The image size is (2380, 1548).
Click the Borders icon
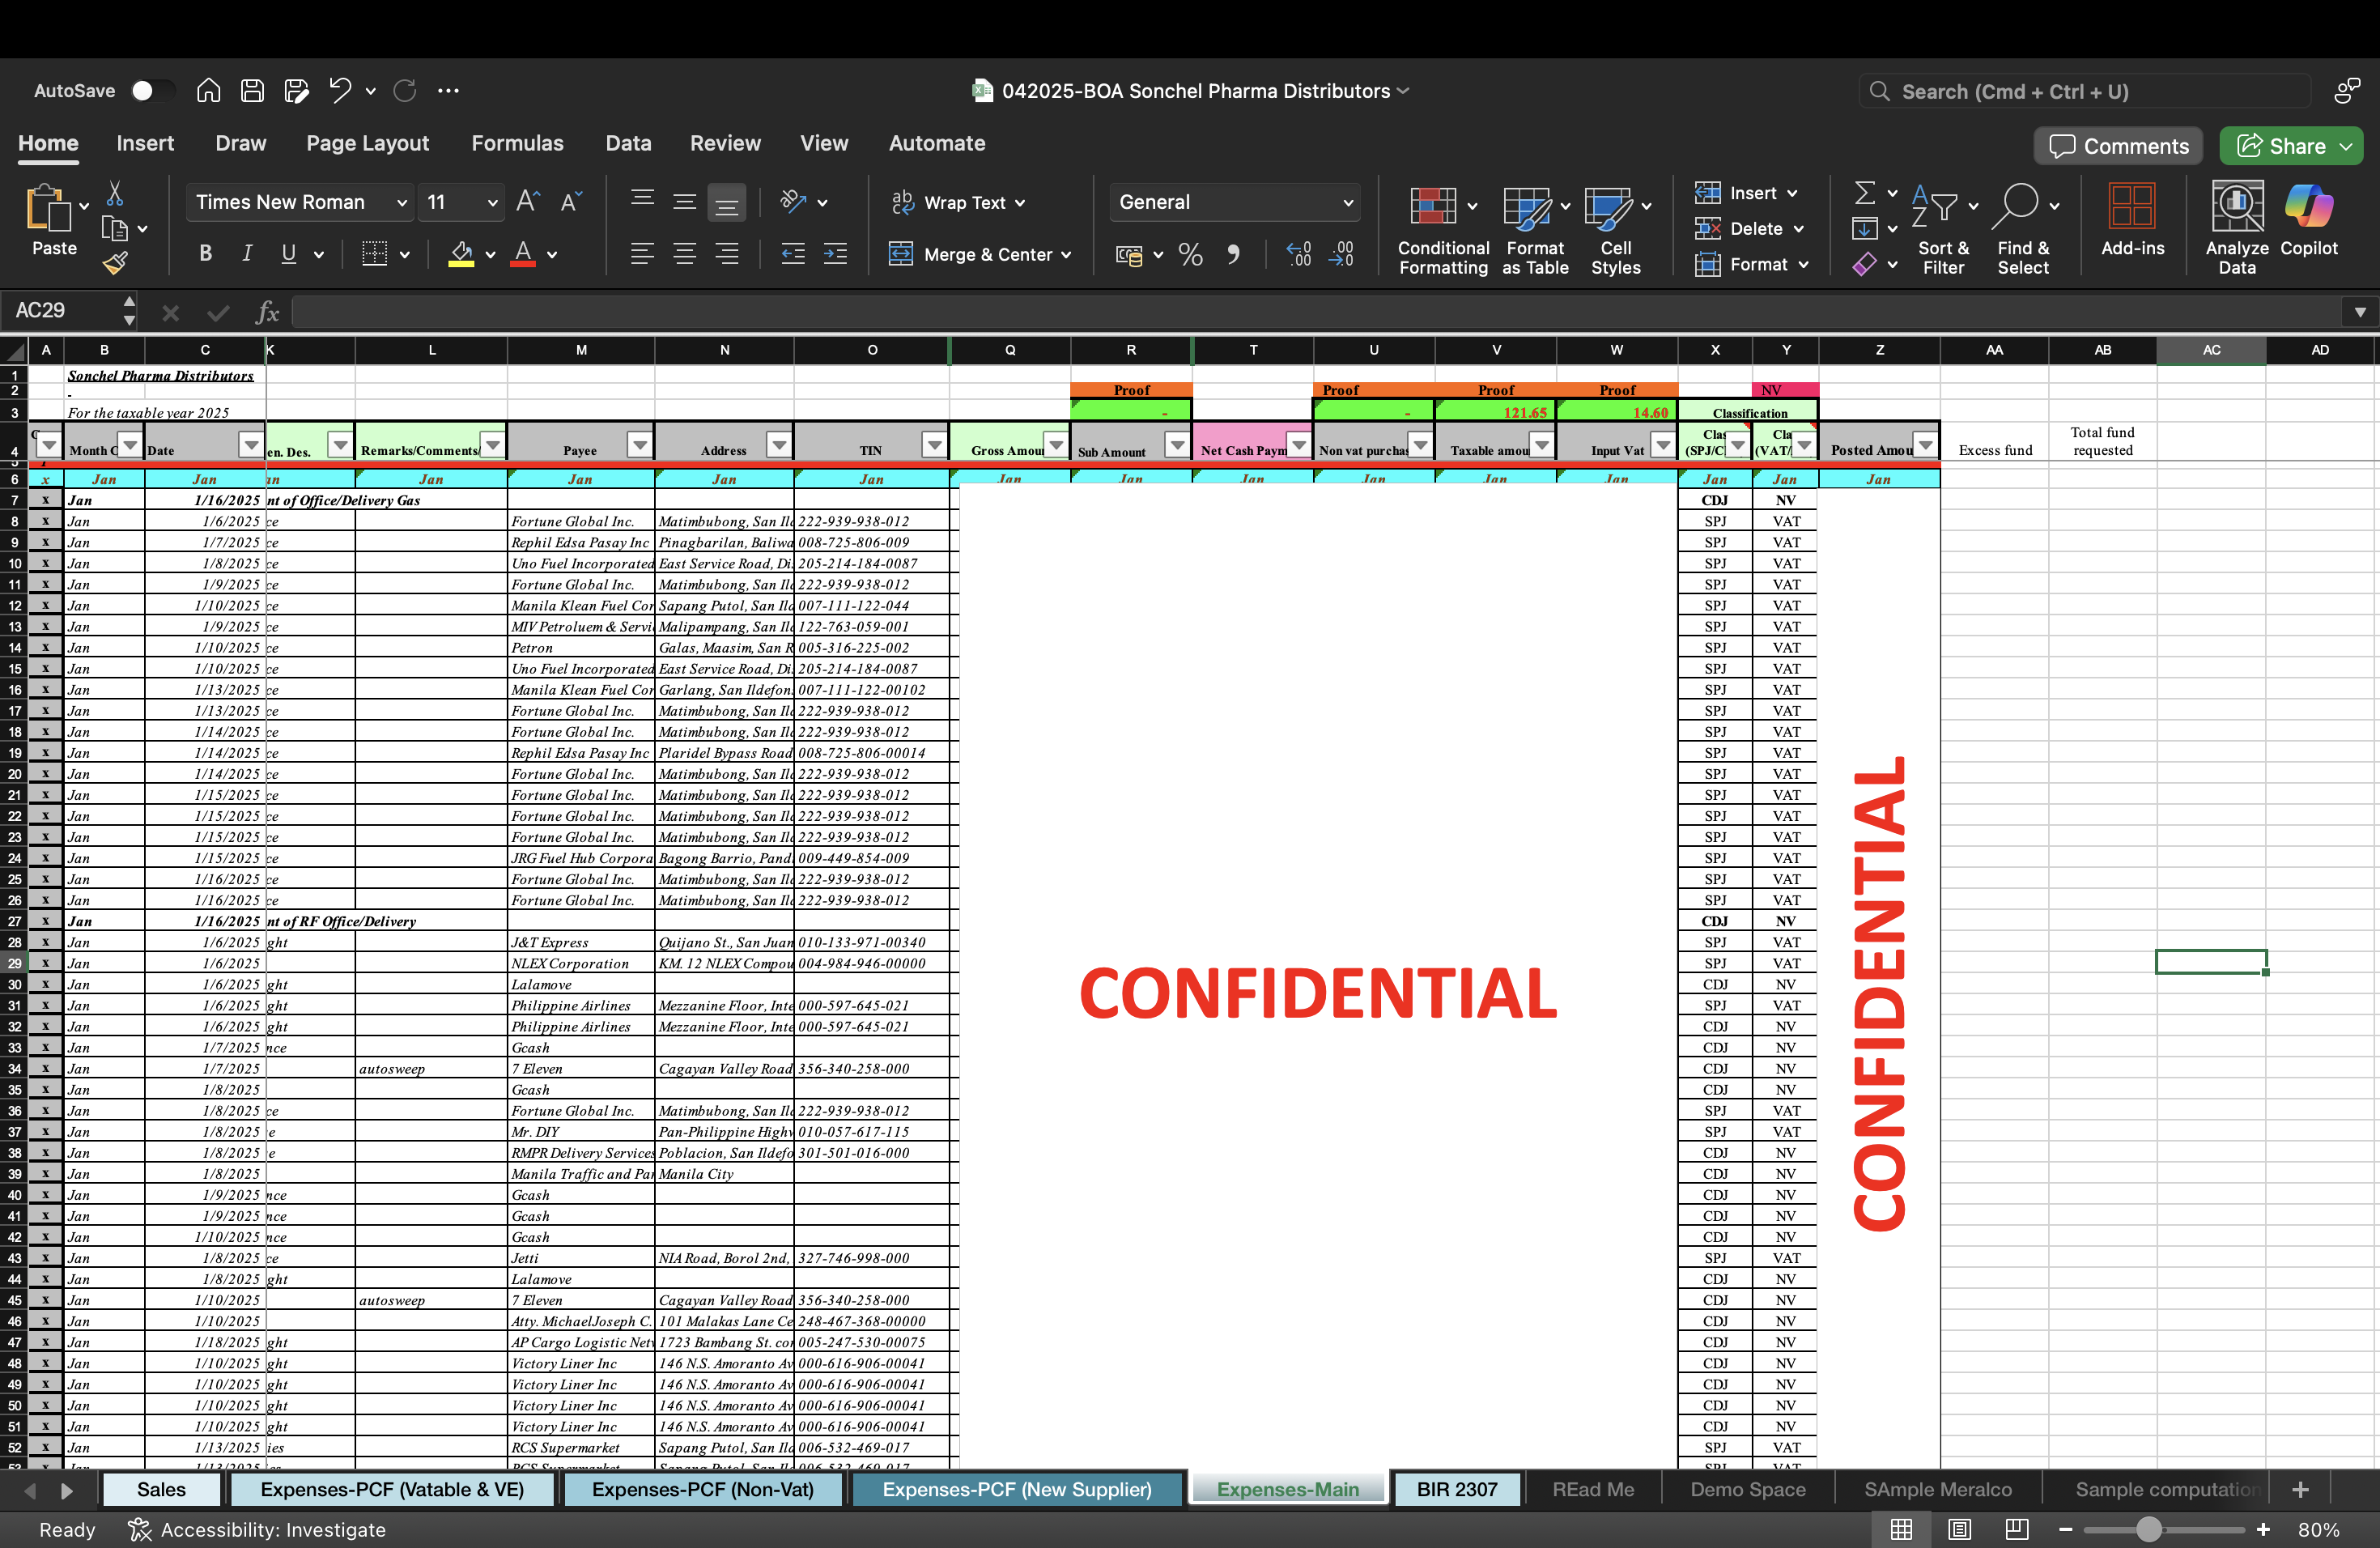click(x=374, y=254)
